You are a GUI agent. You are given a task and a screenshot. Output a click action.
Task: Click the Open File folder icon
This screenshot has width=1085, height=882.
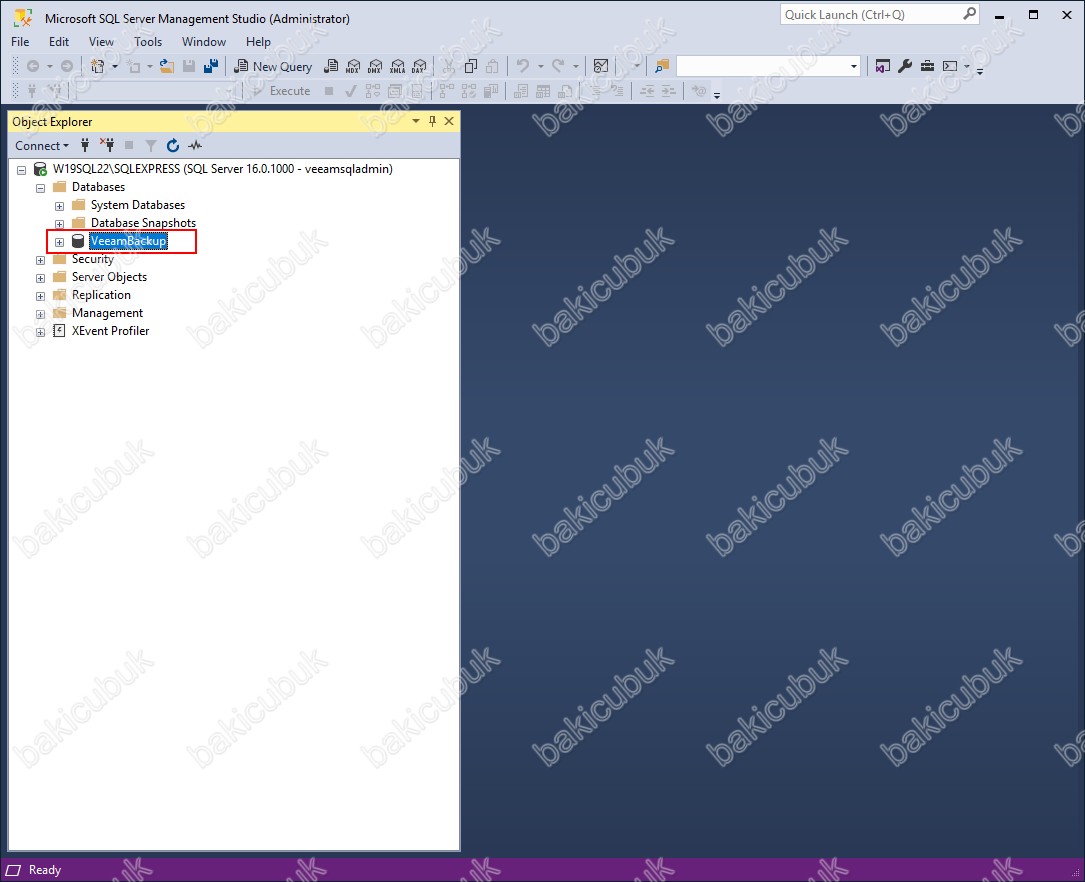pyautogui.click(x=167, y=66)
